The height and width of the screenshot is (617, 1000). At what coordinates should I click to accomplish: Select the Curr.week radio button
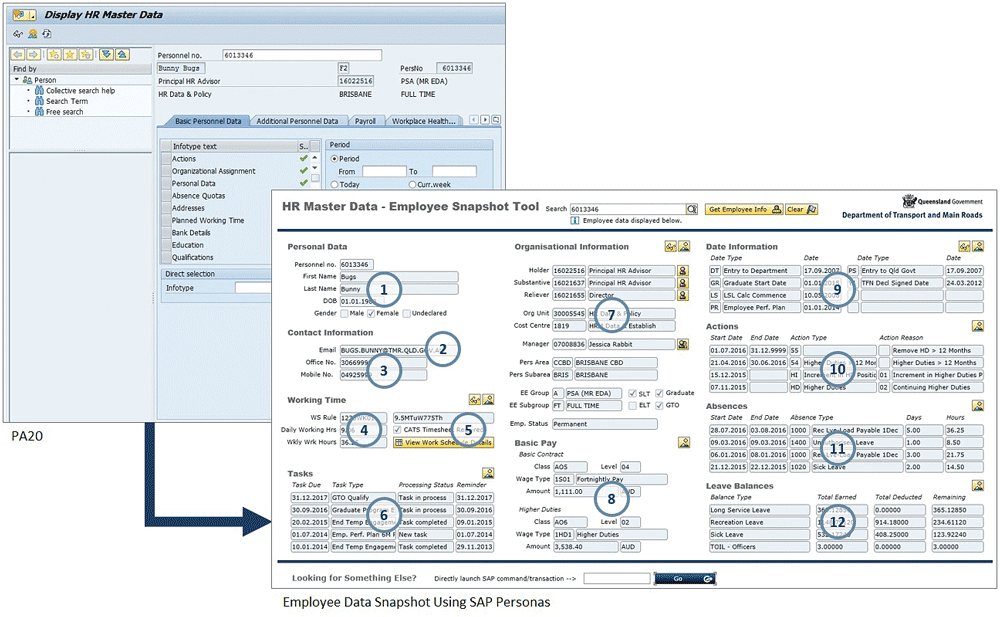click(412, 184)
